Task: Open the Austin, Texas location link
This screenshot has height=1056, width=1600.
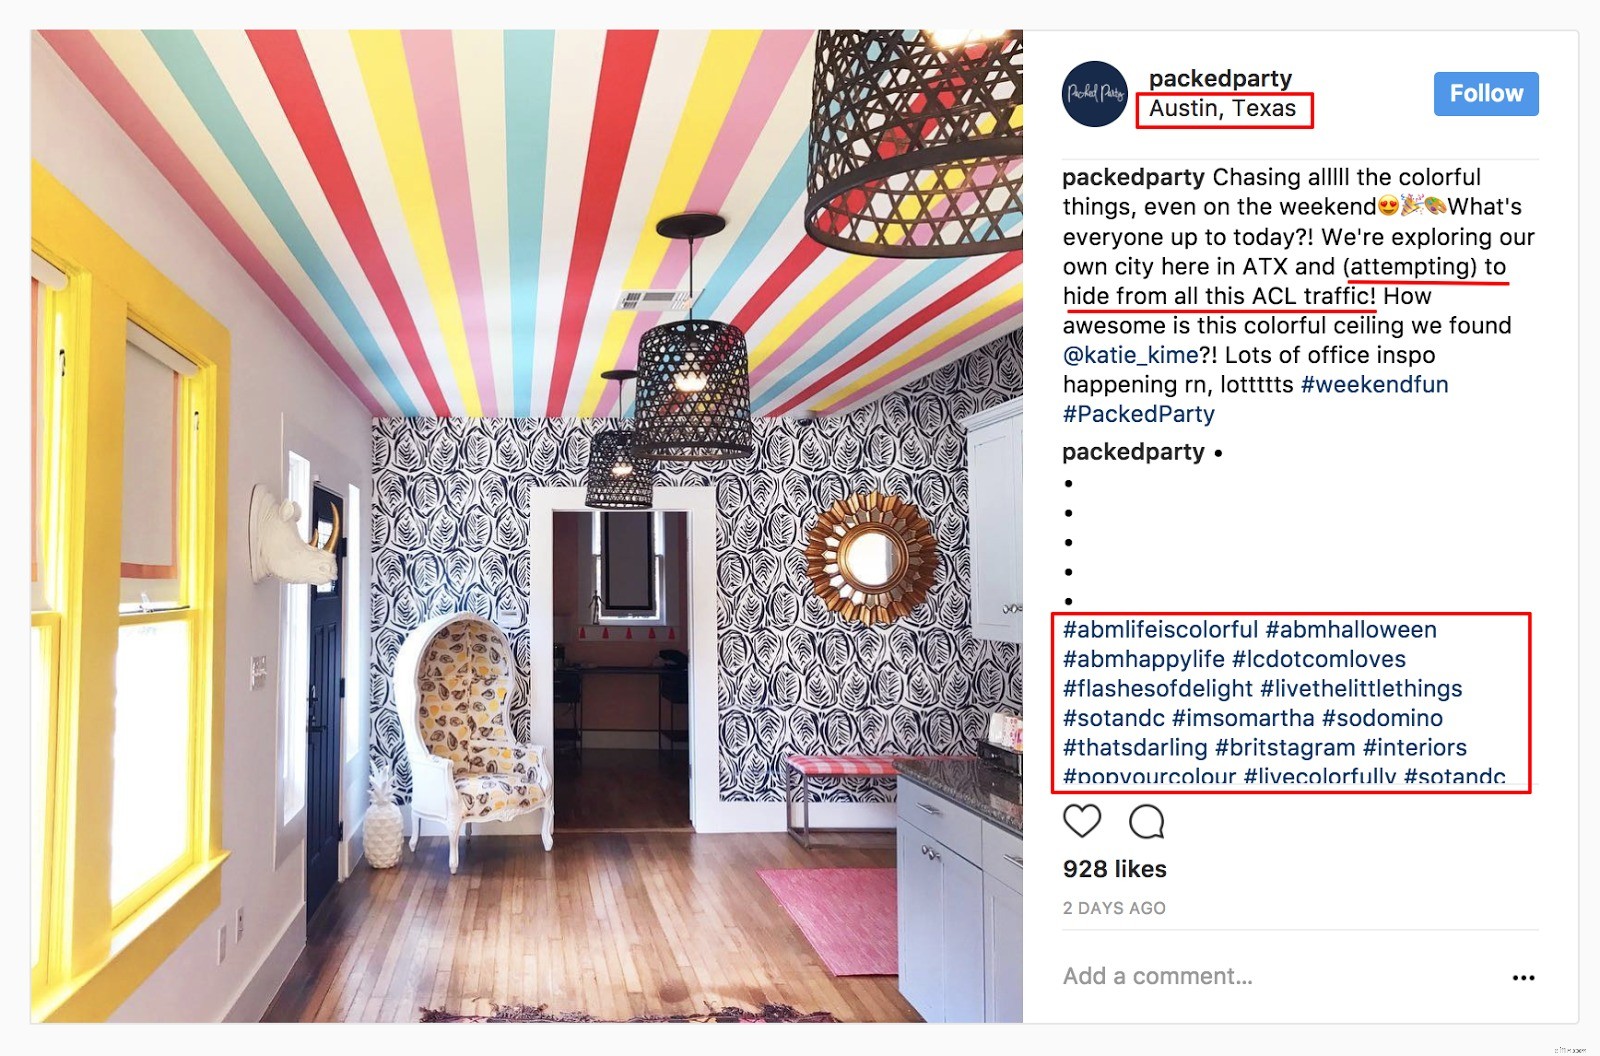Action: (1222, 108)
